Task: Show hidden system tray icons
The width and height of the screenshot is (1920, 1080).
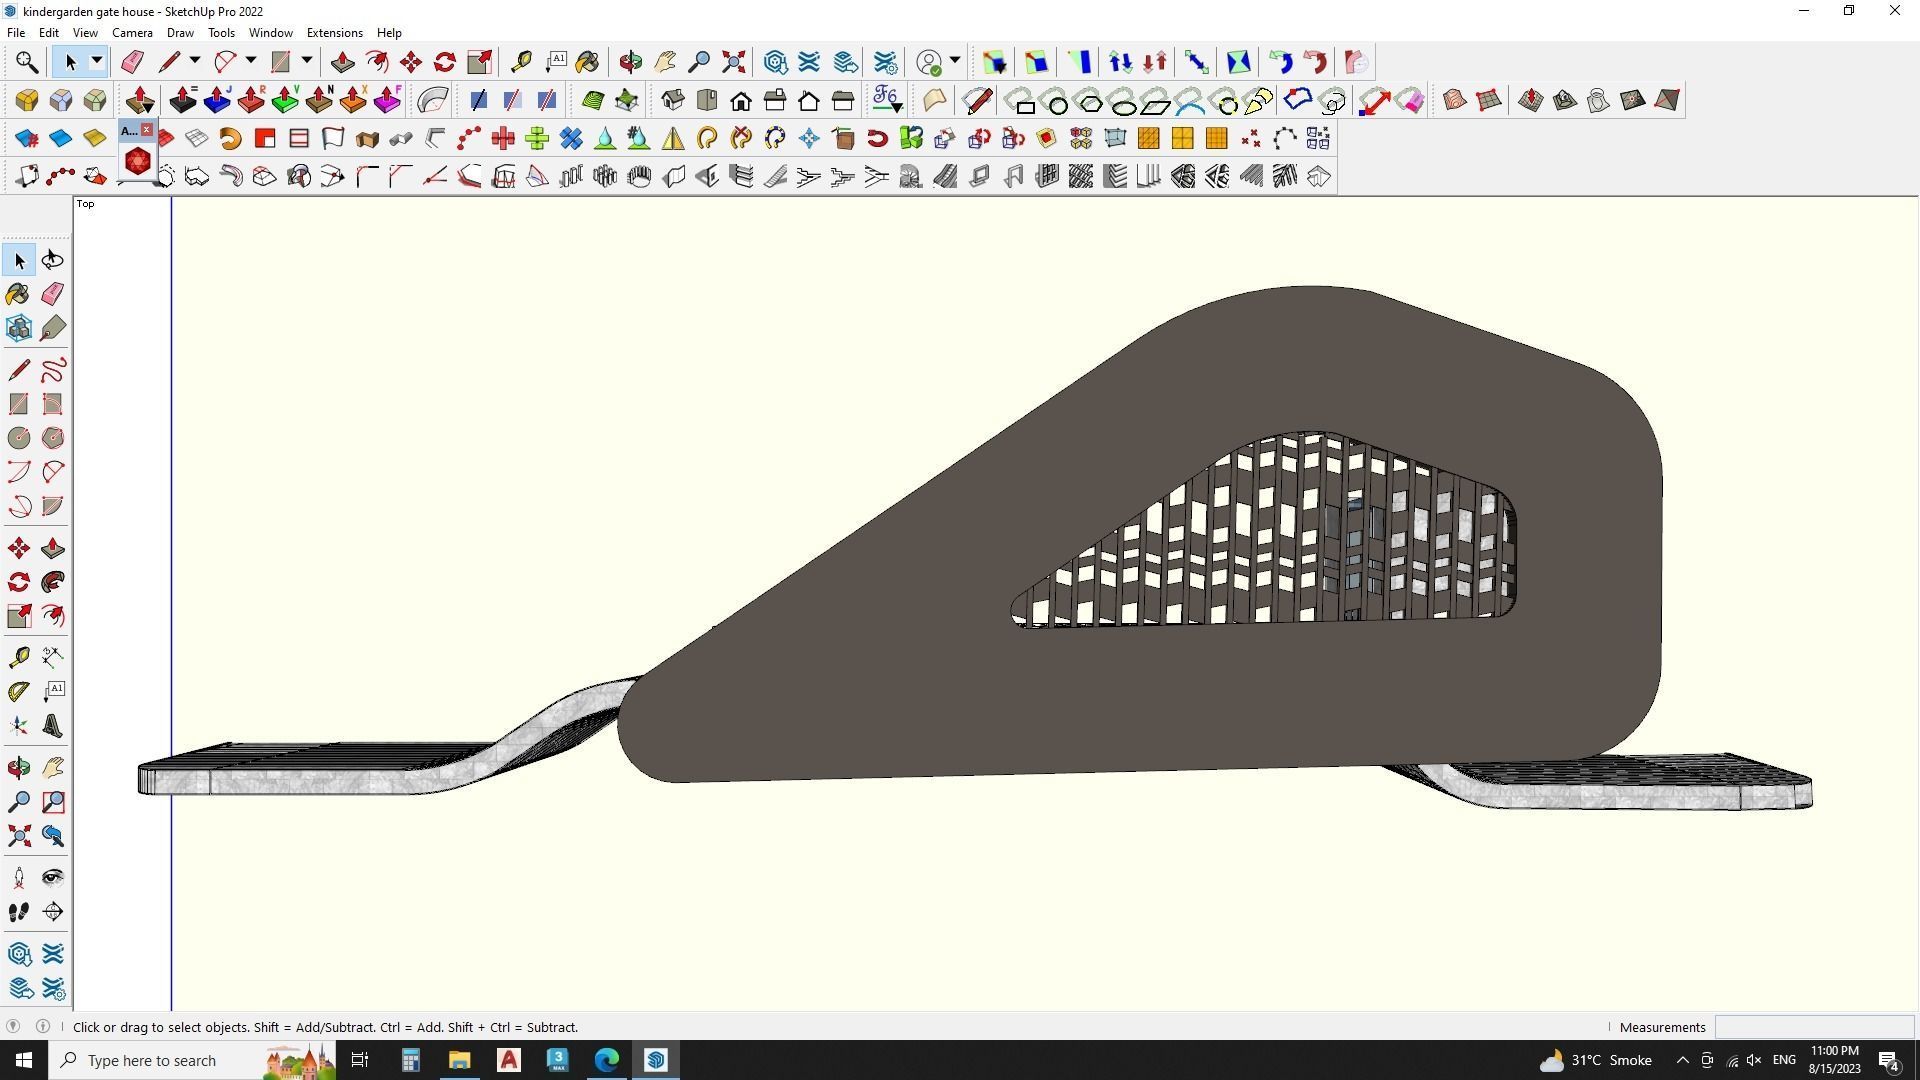Action: tap(1682, 1060)
